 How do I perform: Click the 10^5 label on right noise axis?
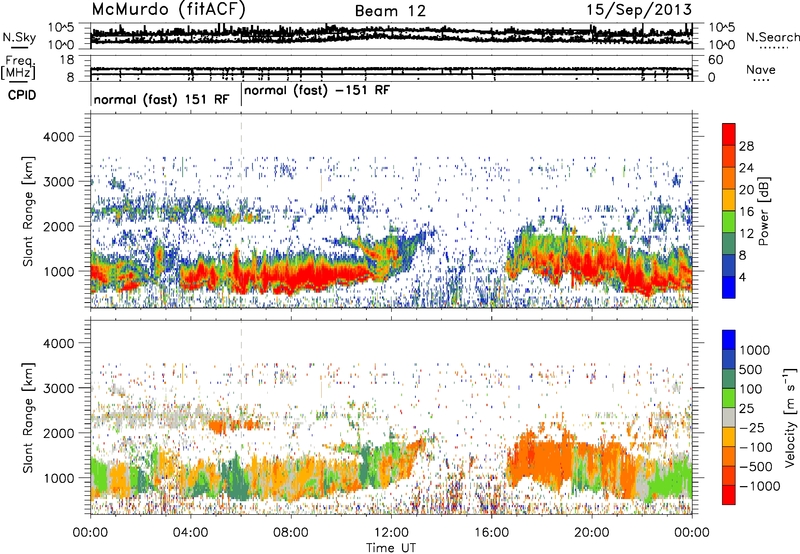tap(721, 28)
